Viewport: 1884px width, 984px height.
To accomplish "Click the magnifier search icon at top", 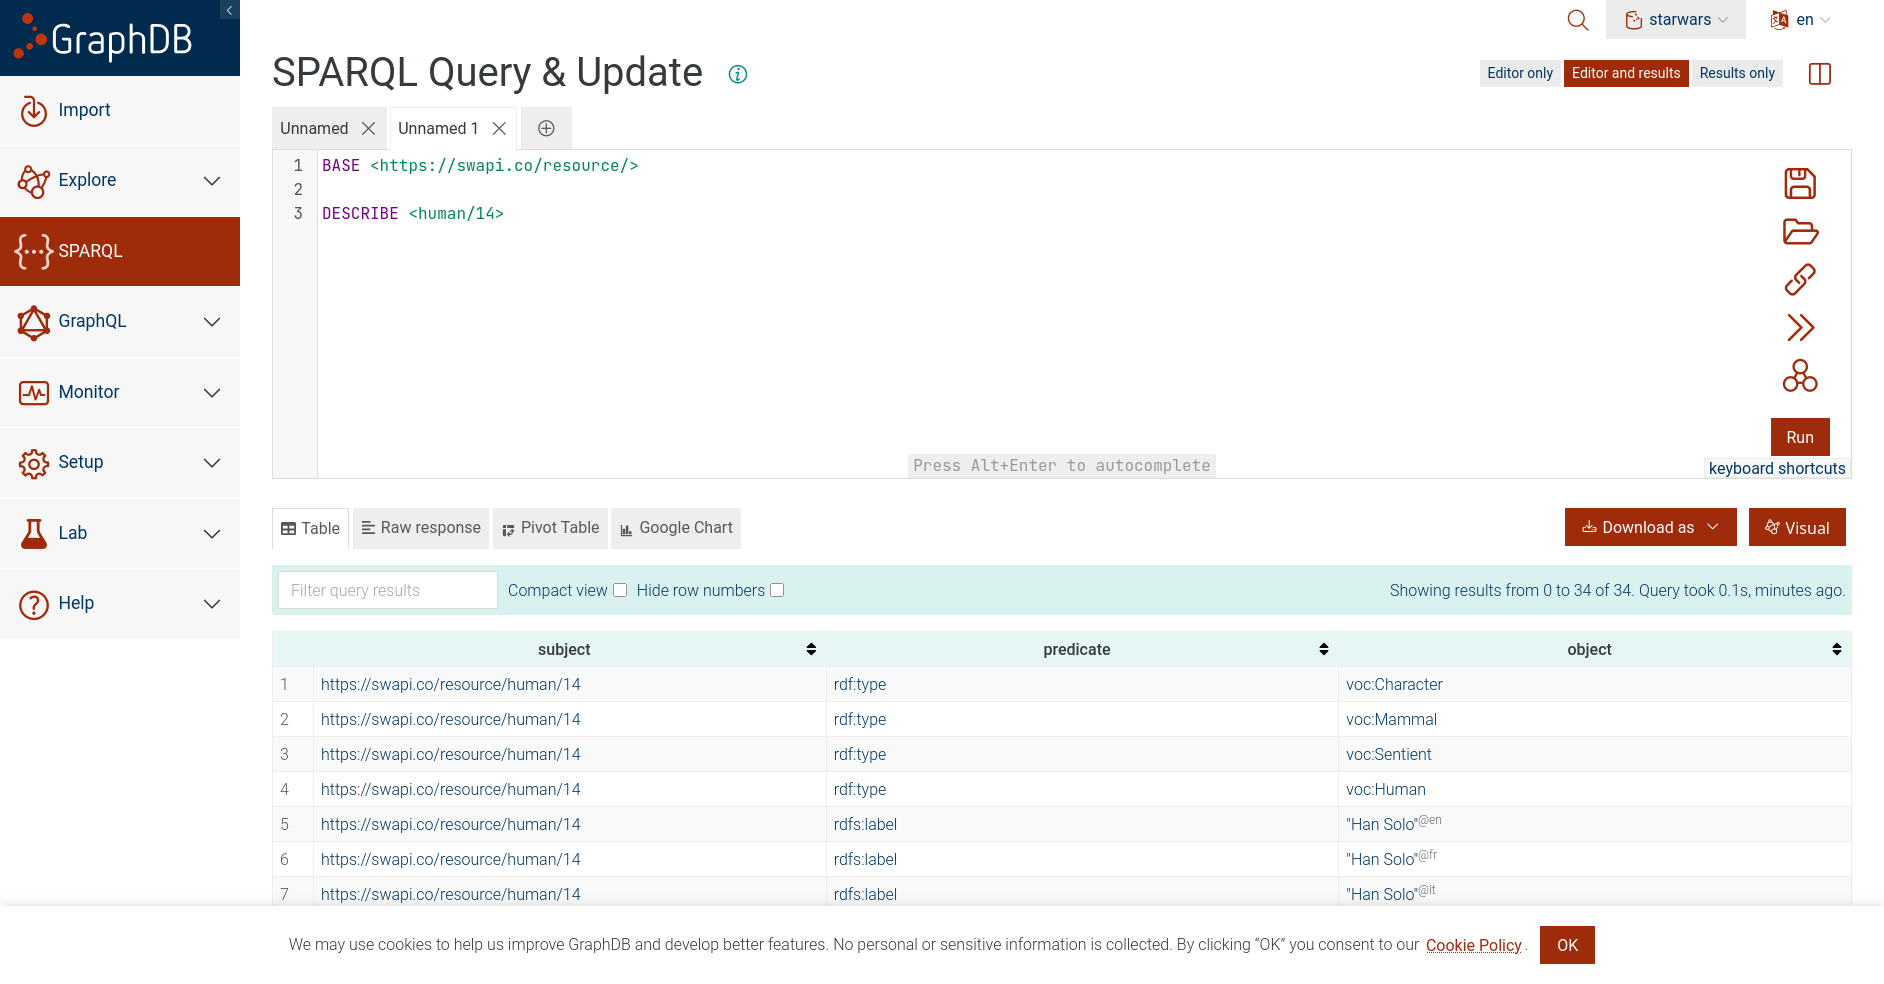I will (1578, 20).
